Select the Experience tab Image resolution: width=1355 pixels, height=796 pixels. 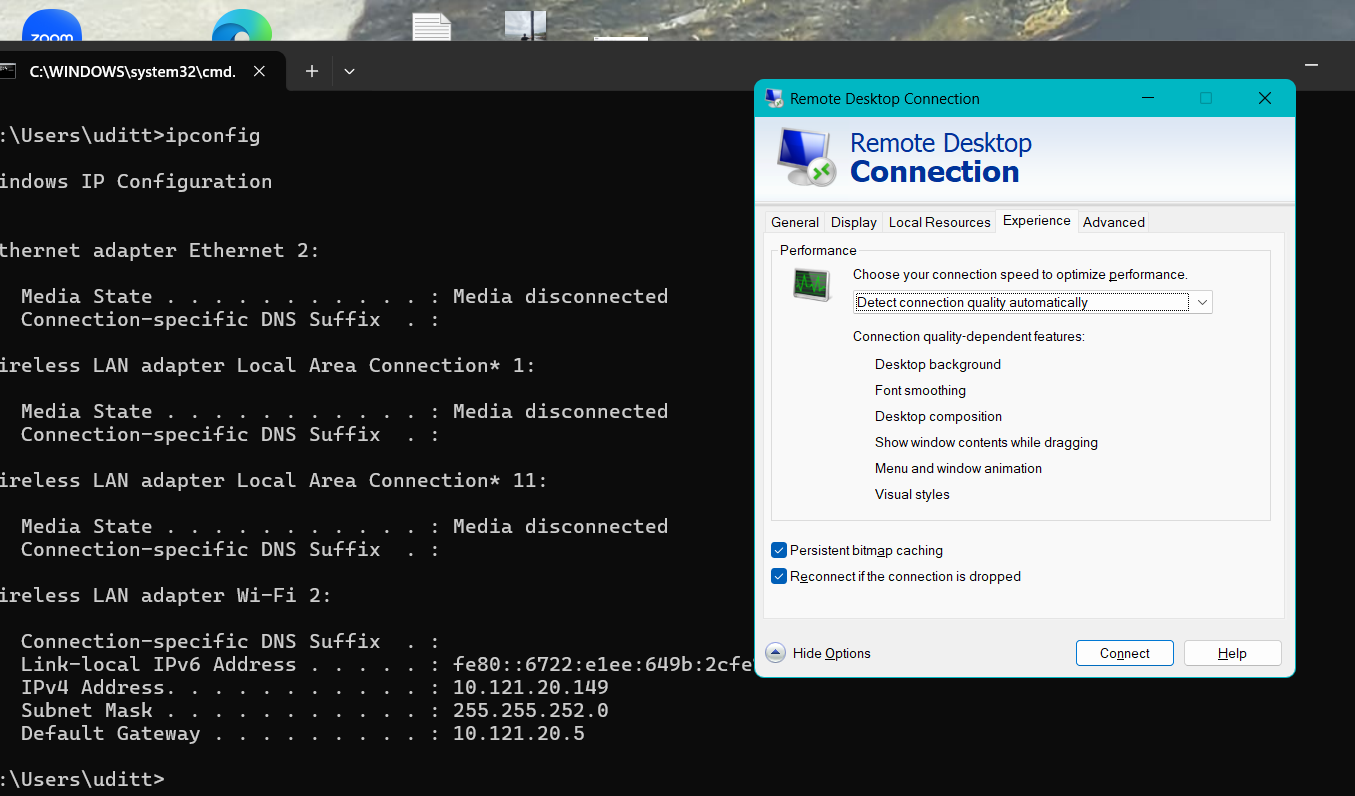tap(1037, 220)
